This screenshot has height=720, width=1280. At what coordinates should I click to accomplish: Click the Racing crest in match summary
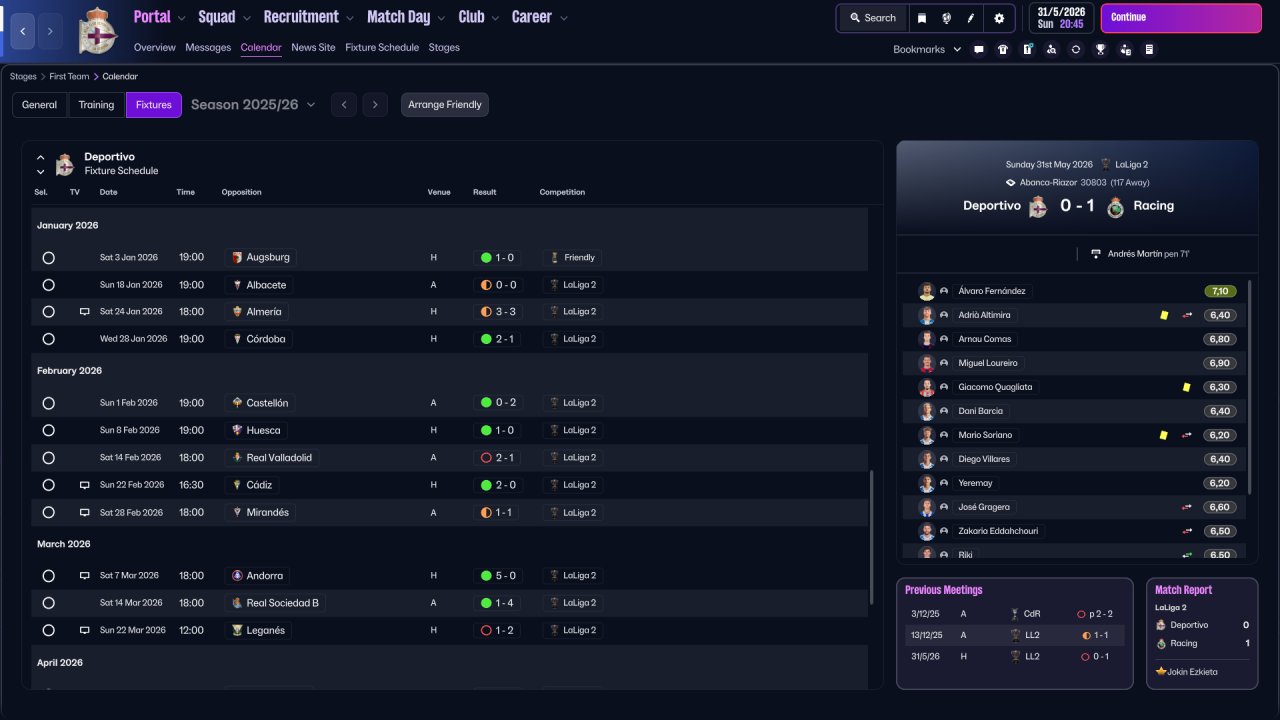point(1115,206)
